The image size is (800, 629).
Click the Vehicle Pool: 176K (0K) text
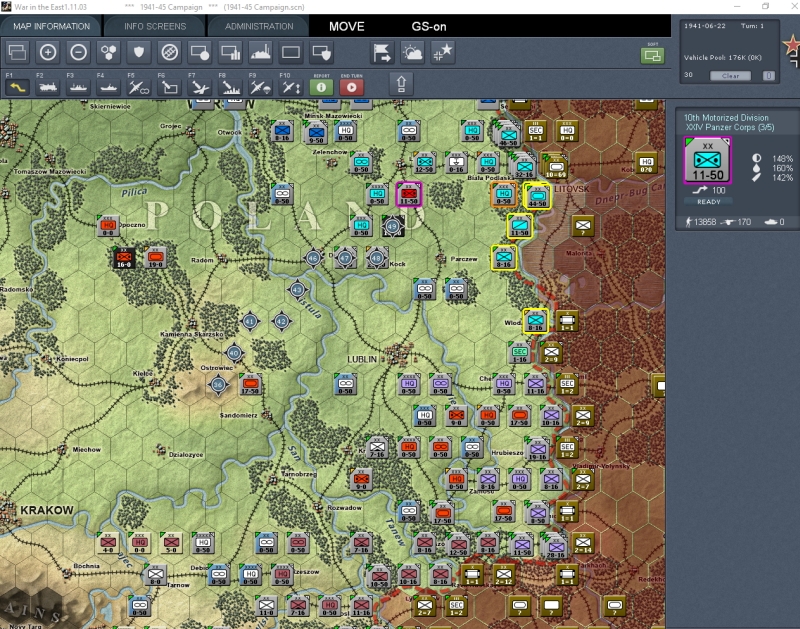[722, 57]
